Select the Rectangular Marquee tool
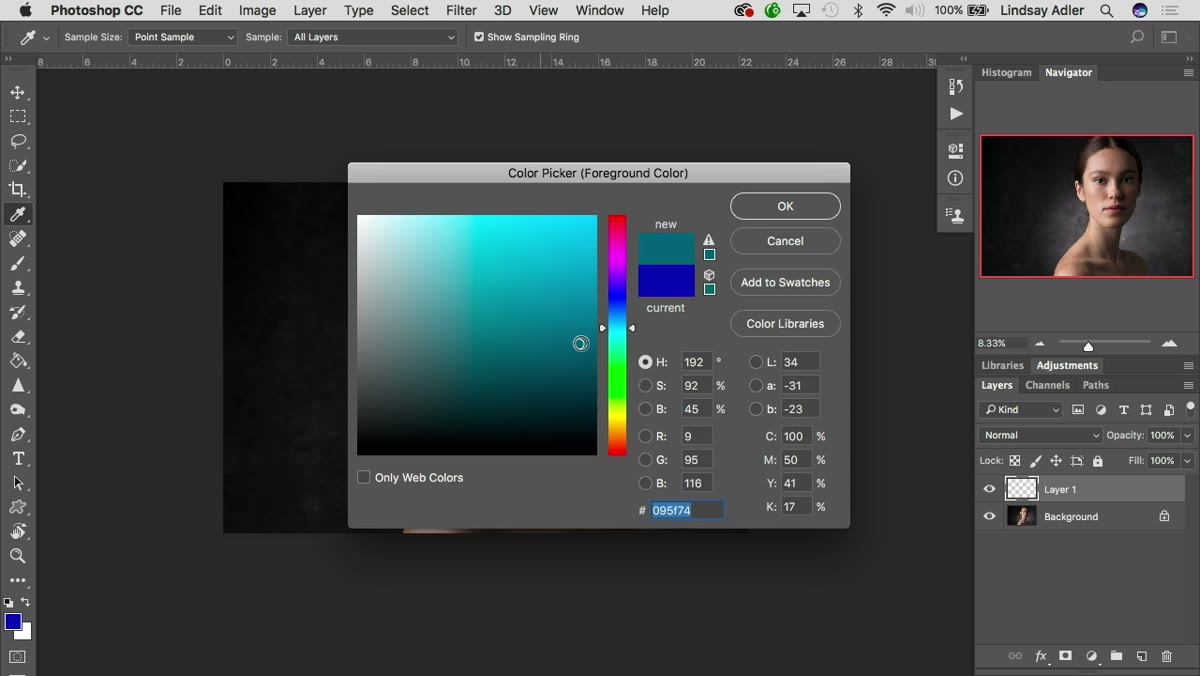Image resolution: width=1200 pixels, height=676 pixels. [x=18, y=116]
